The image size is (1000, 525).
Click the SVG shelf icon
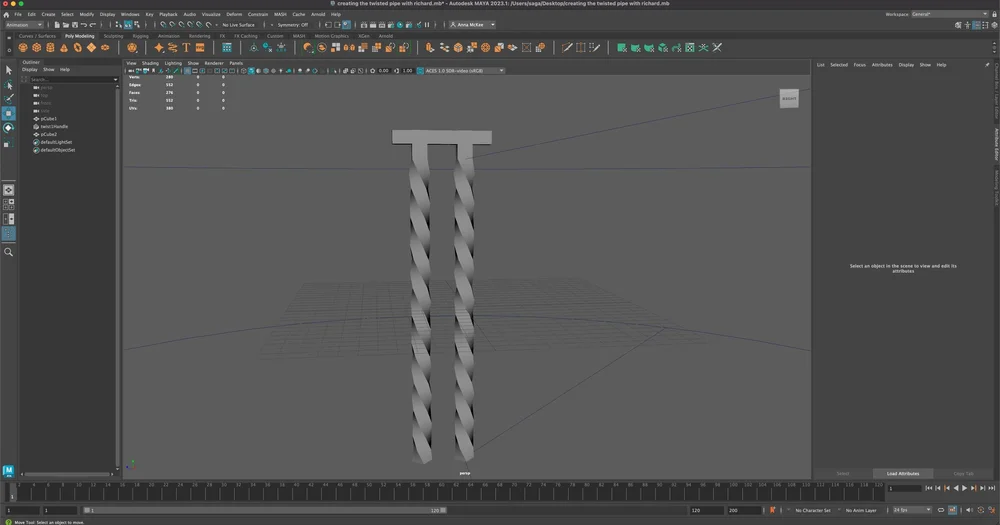tap(200, 48)
